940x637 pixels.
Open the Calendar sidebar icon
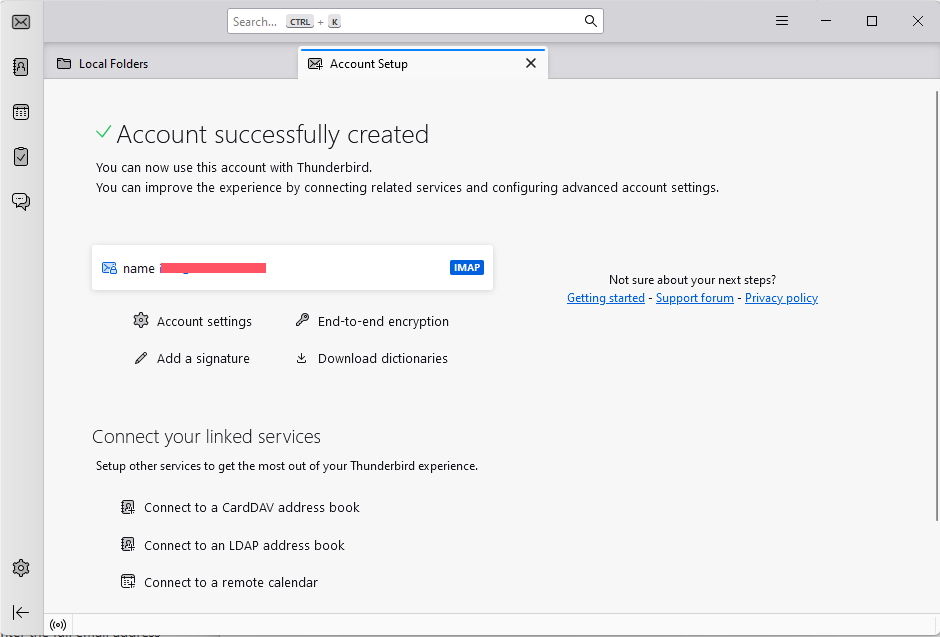coord(20,111)
